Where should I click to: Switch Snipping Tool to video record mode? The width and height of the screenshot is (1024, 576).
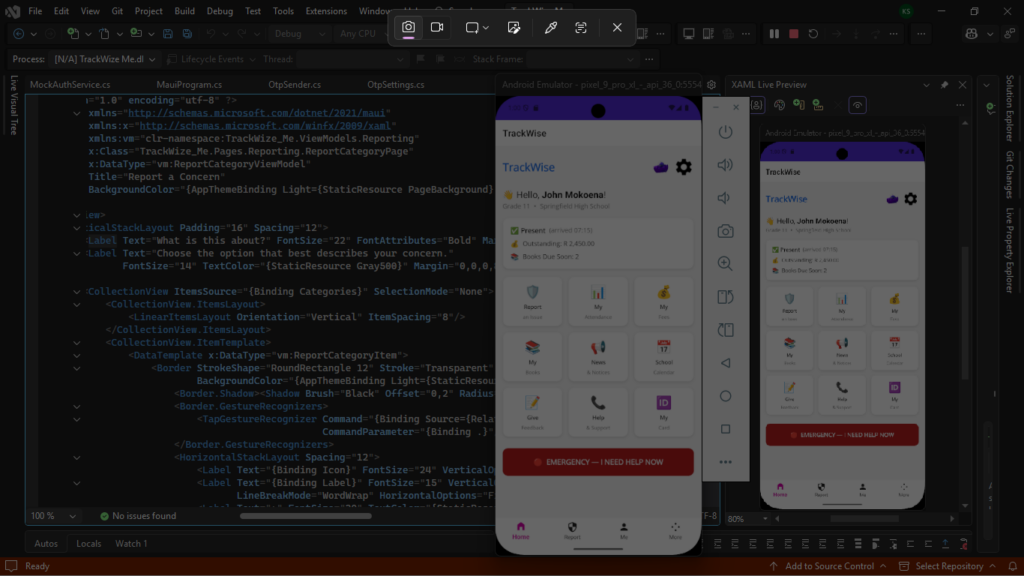(x=437, y=27)
